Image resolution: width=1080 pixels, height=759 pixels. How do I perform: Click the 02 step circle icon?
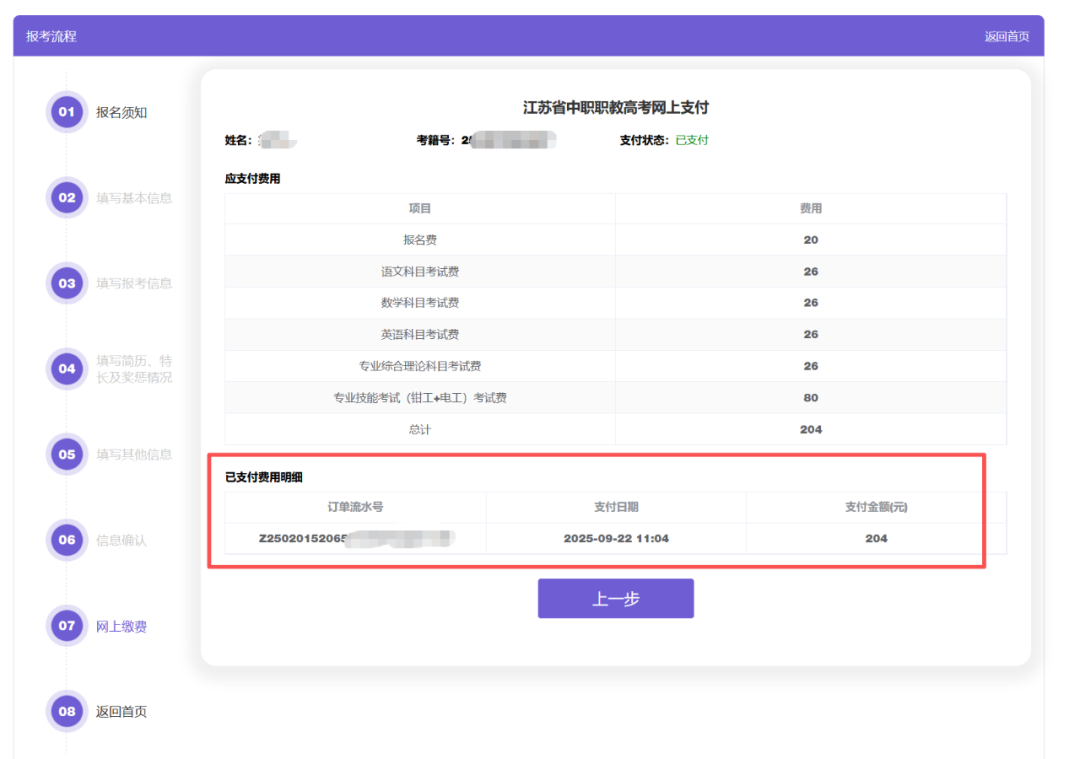pyautogui.click(x=67, y=198)
